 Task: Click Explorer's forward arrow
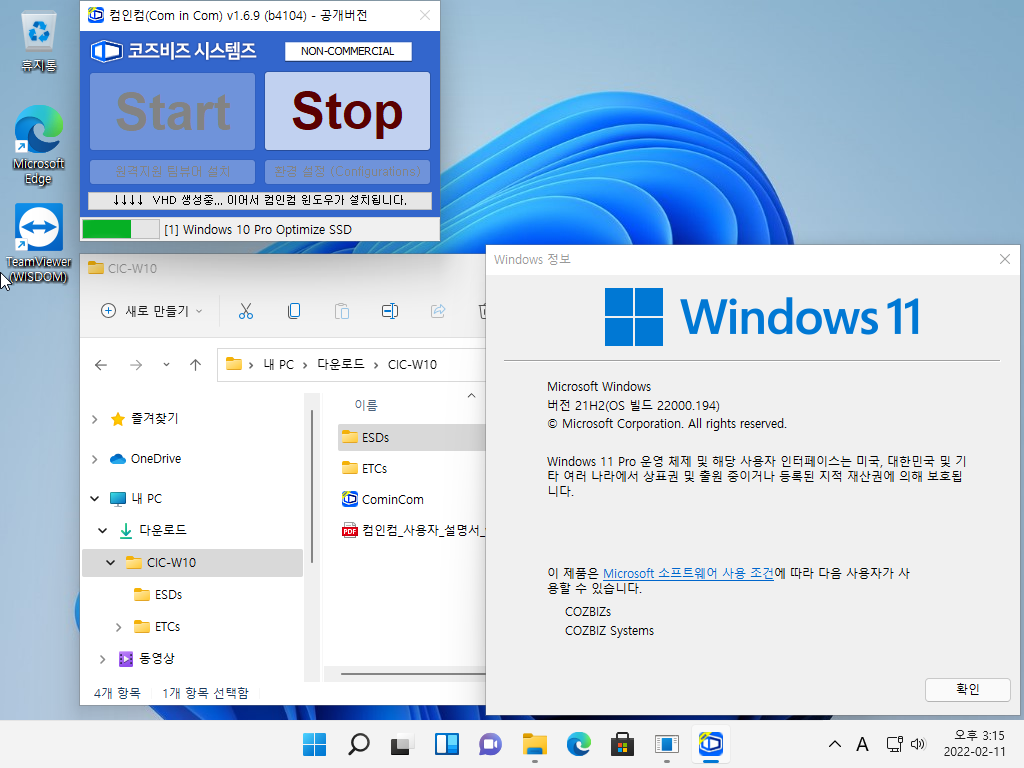(136, 365)
